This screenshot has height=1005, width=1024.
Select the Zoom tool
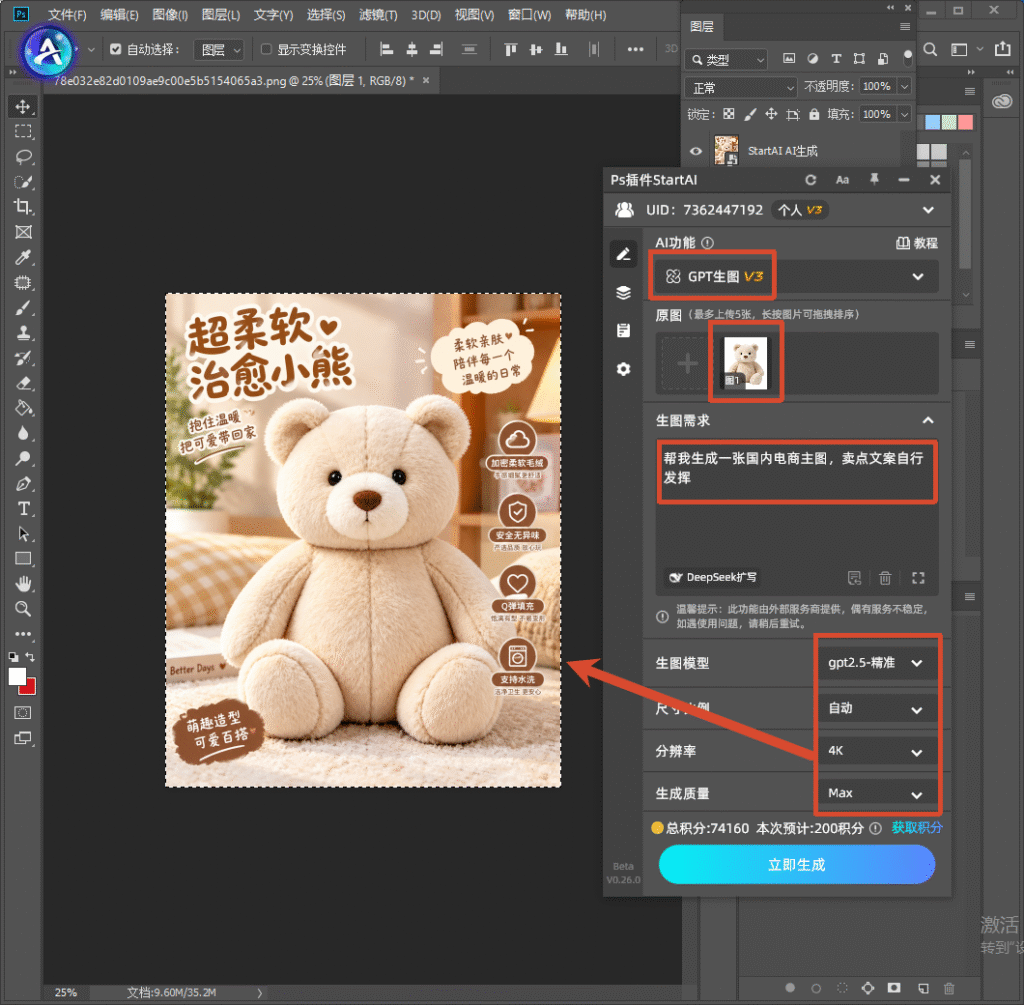click(x=23, y=609)
